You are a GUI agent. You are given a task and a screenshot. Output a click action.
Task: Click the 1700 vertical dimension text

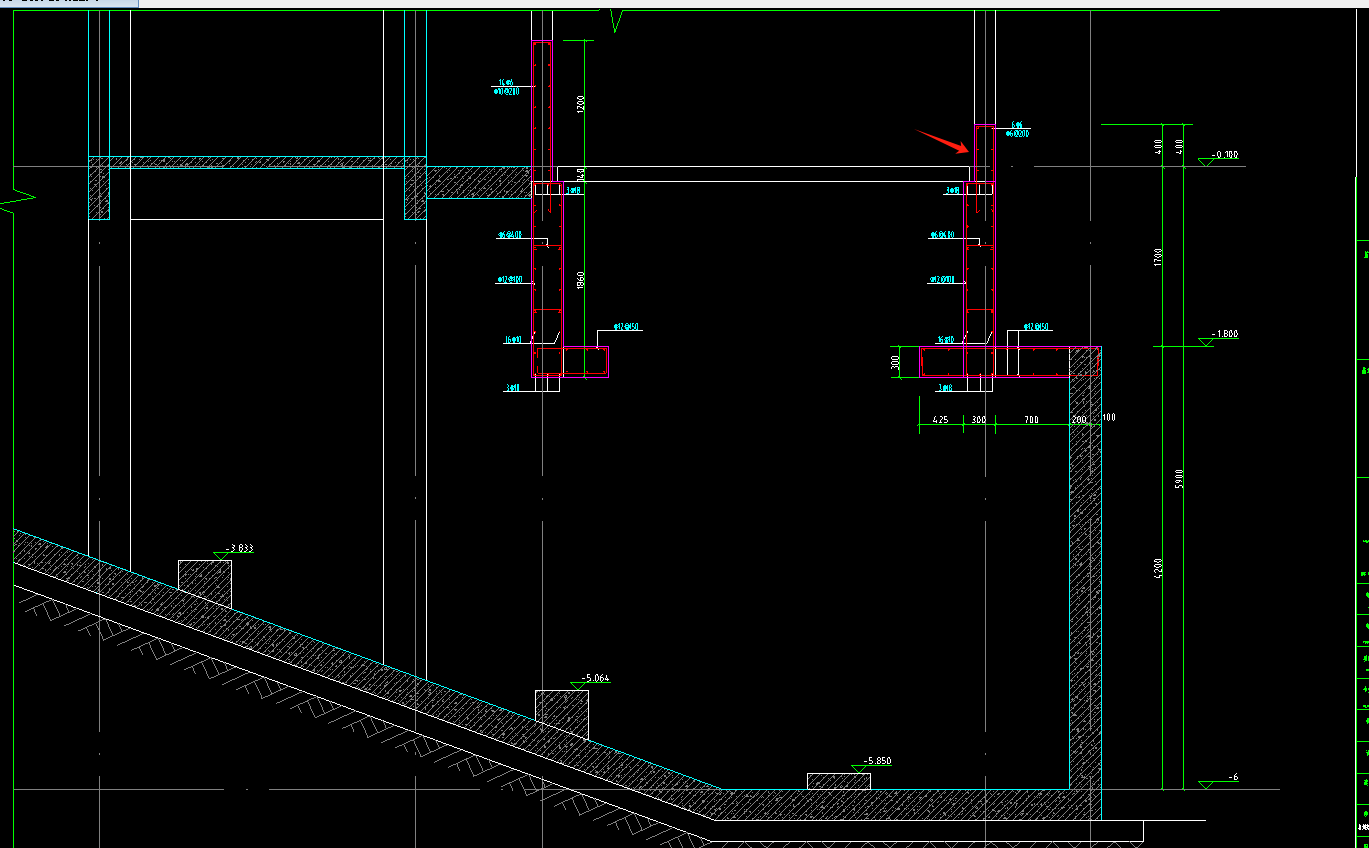(x=1158, y=257)
